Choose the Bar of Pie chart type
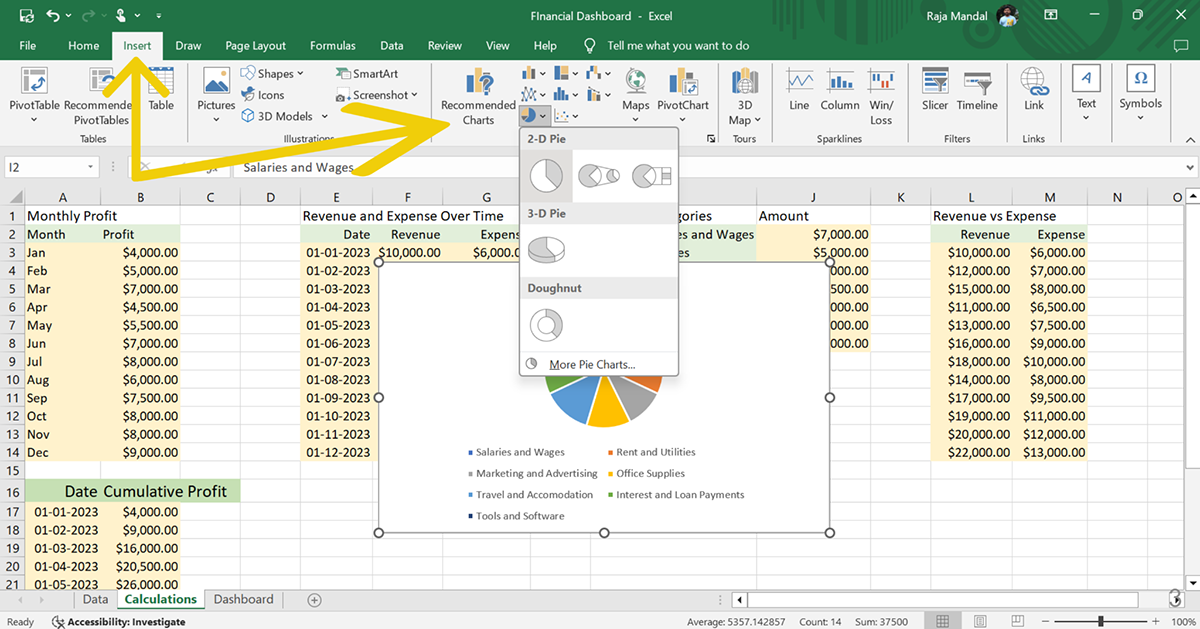Image resolution: width=1200 pixels, height=629 pixels. click(x=652, y=176)
